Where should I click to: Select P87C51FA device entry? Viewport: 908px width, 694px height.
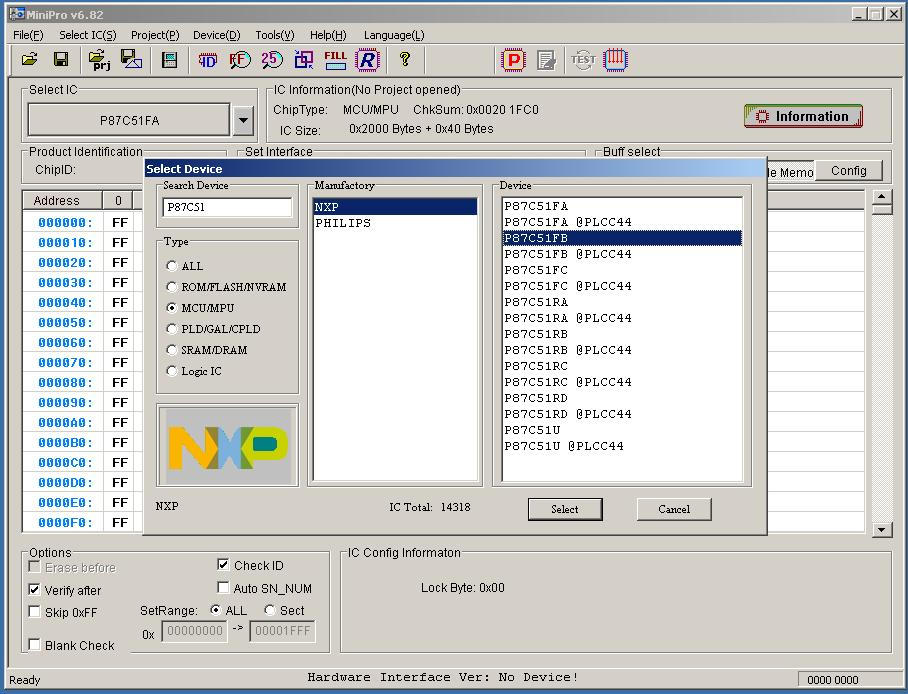pyautogui.click(x=622, y=206)
